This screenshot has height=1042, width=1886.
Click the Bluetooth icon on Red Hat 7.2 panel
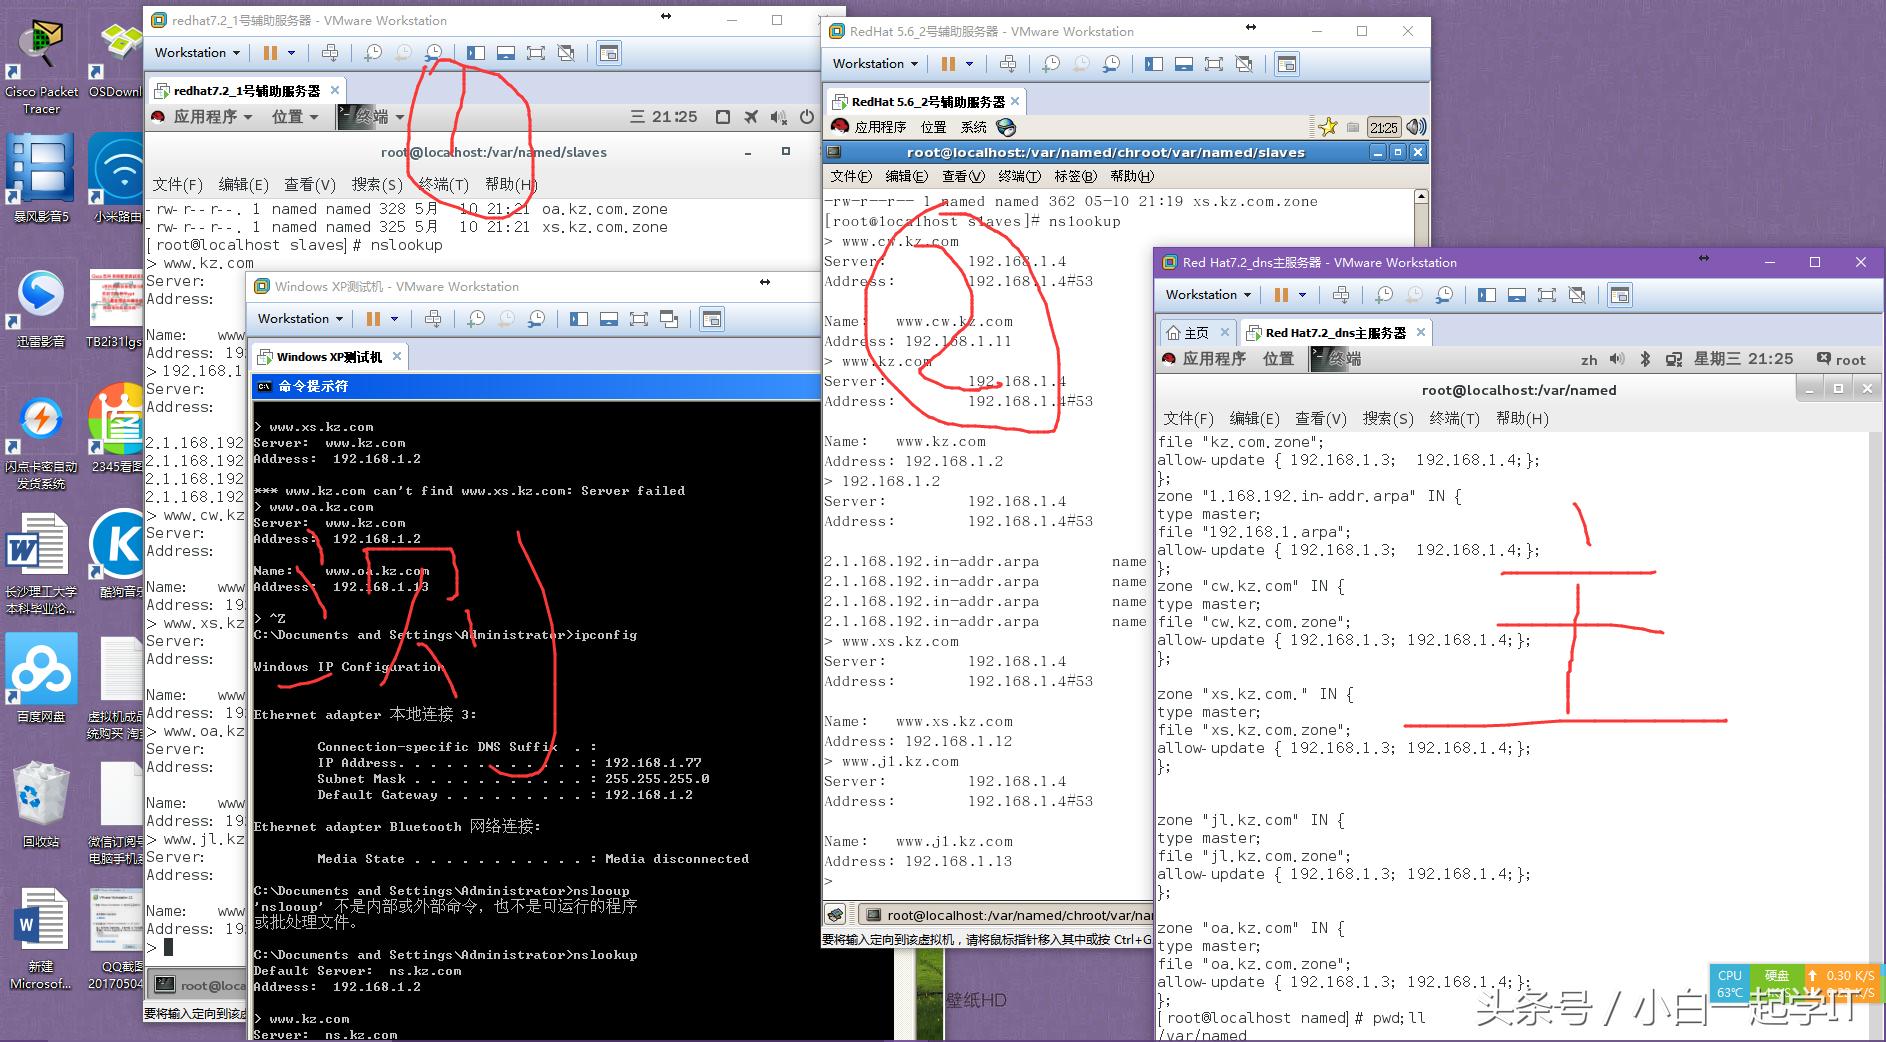click(1645, 359)
